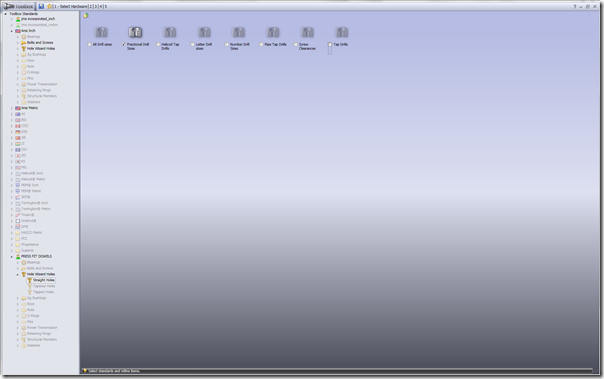The height and width of the screenshot is (379, 604).
Task: Select the Helicoil Tap Drills book icon
Action: [170, 32]
